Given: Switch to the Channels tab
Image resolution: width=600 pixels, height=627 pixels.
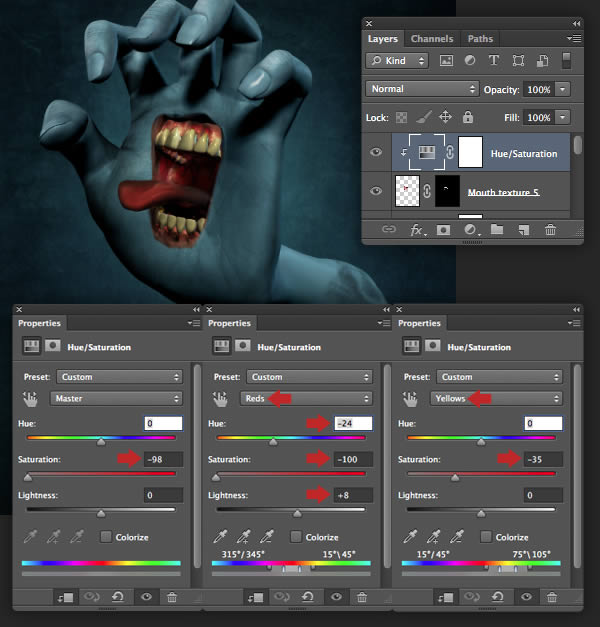Looking at the screenshot, I should (x=432, y=39).
